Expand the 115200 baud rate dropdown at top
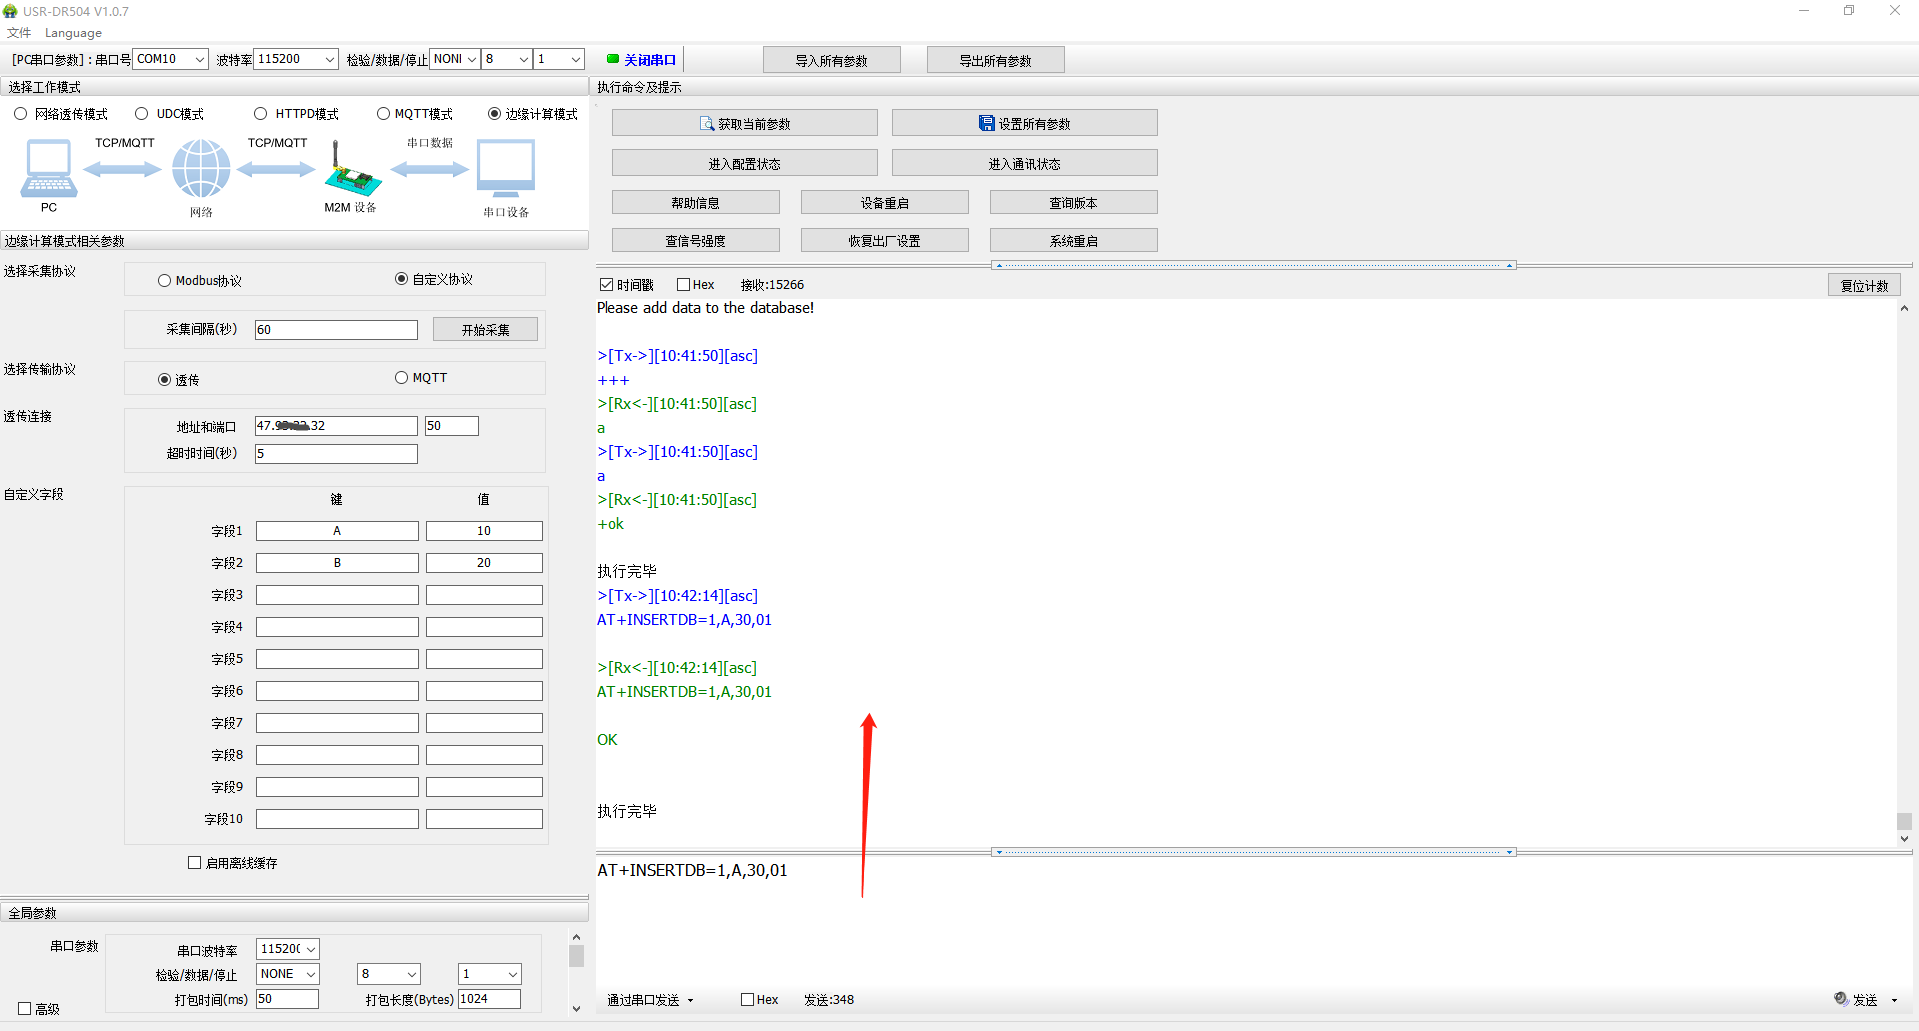Image resolution: width=1919 pixels, height=1031 pixels. pos(329,59)
